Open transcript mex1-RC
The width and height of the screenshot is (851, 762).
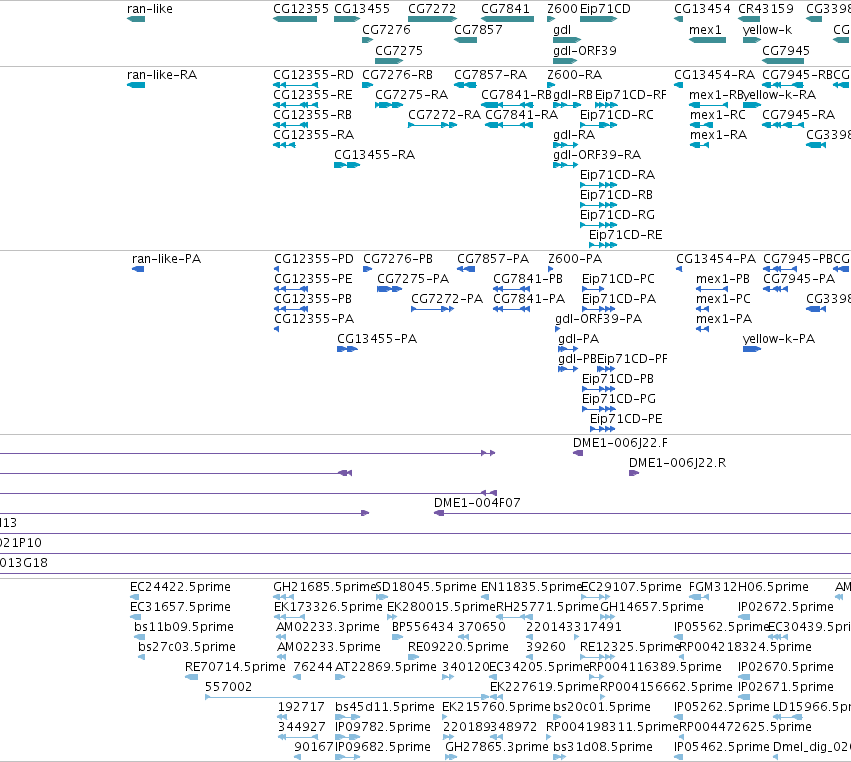tap(718, 115)
